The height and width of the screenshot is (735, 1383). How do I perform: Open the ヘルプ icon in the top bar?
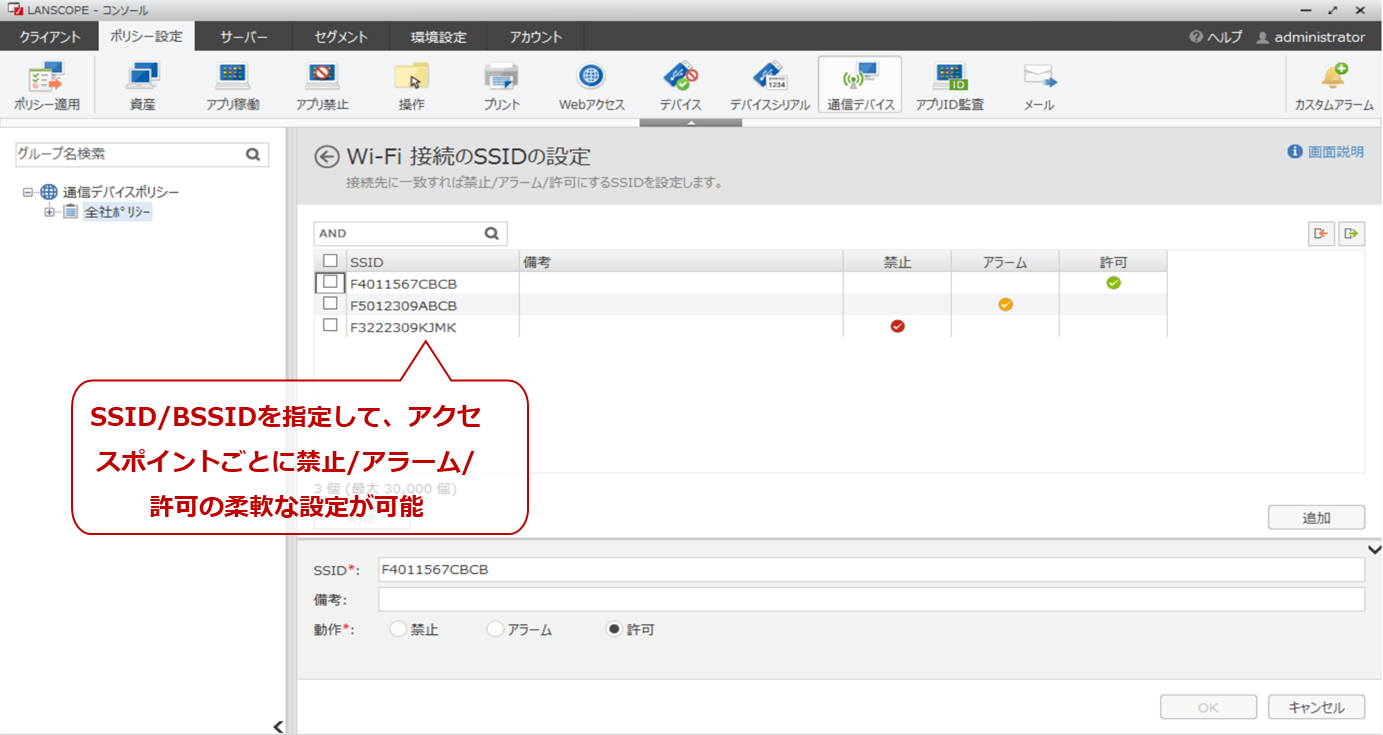(1196, 37)
